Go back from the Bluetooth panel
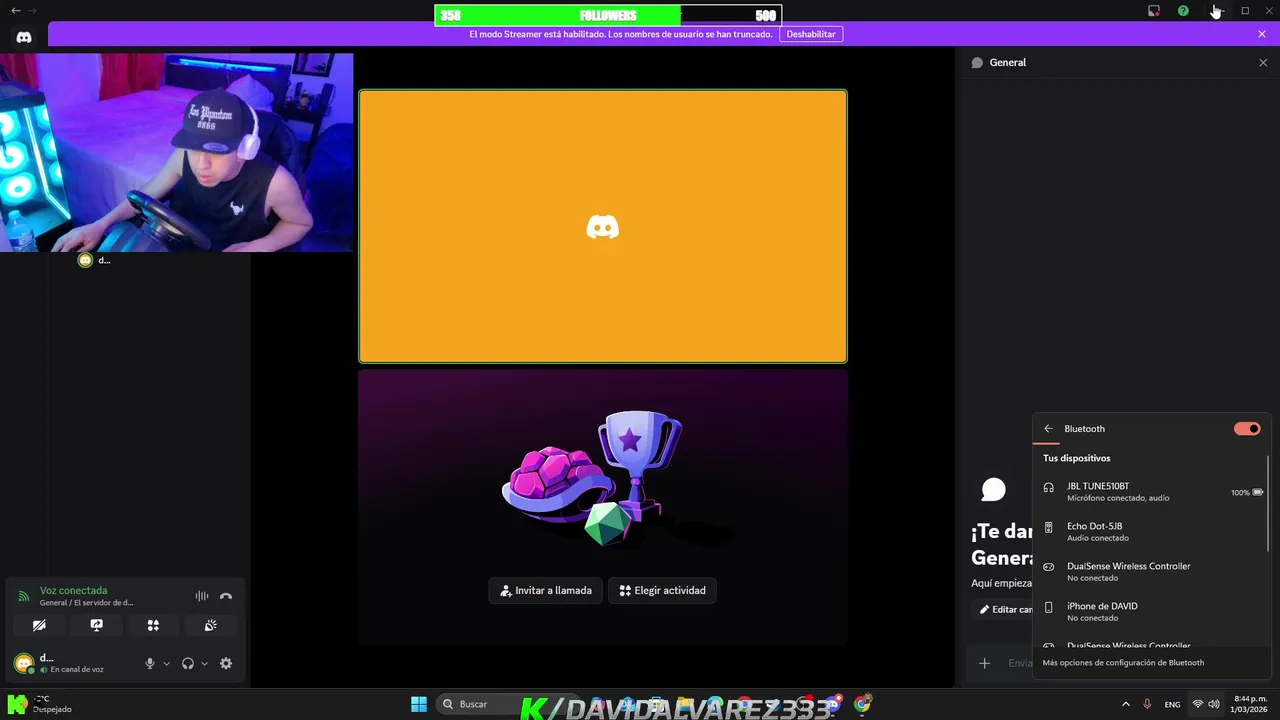Viewport: 1280px width, 720px height. pyautogui.click(x=1048, y=428)
